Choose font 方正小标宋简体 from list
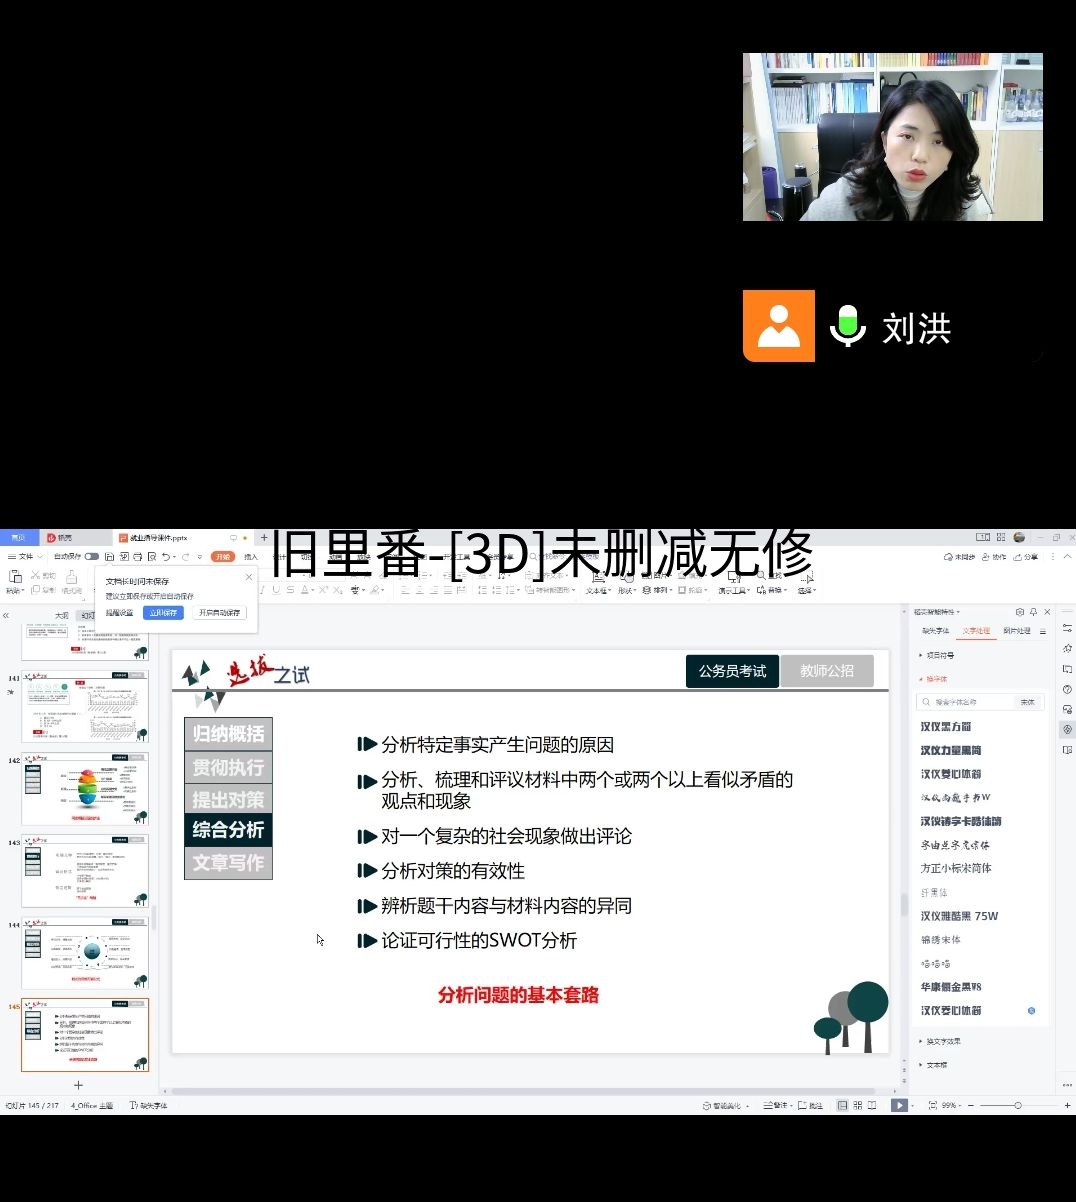The image size is (1076, 1202). pos(956,868)
